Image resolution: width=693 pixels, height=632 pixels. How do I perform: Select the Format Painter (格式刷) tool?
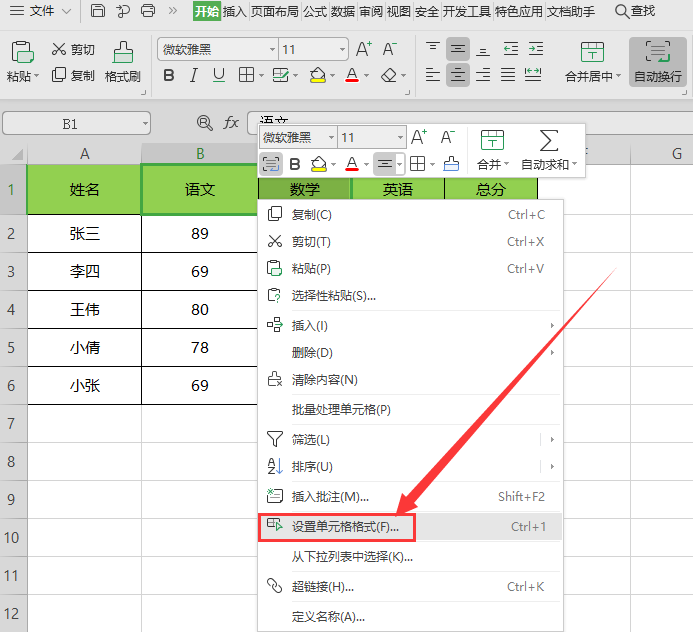(x=122, y=62)
